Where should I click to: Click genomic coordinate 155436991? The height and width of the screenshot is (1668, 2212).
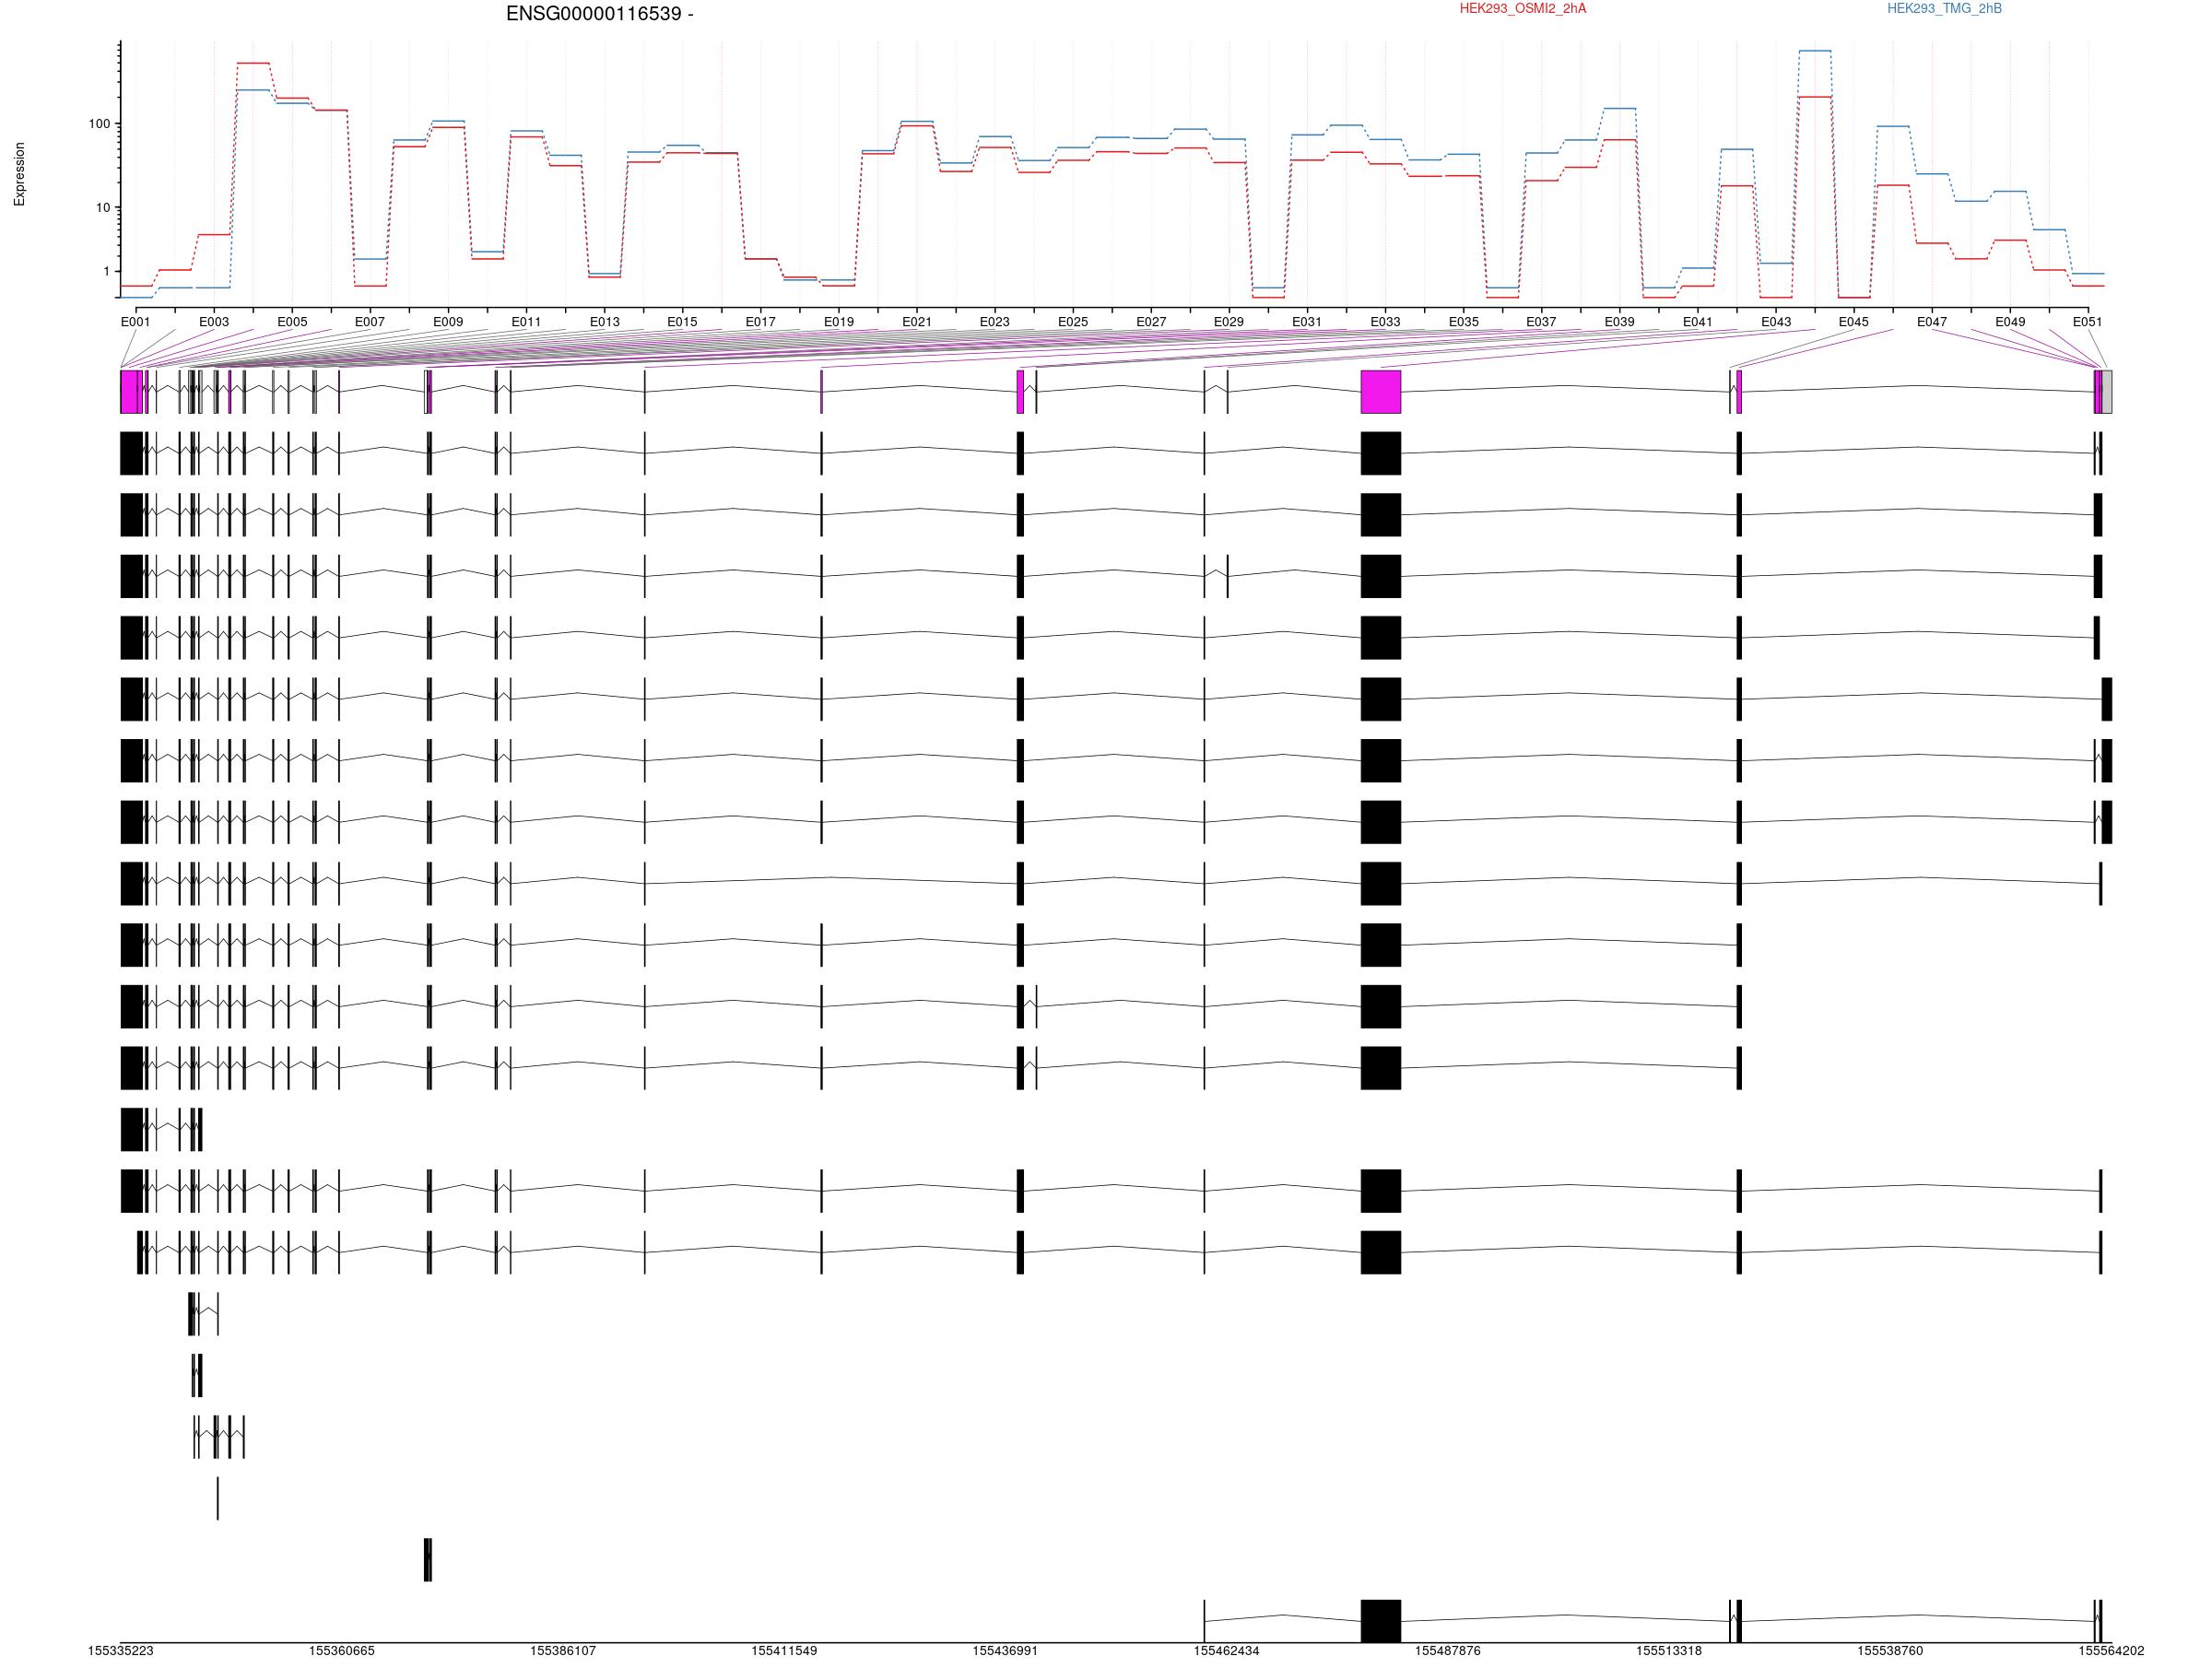(1005, 1651)
